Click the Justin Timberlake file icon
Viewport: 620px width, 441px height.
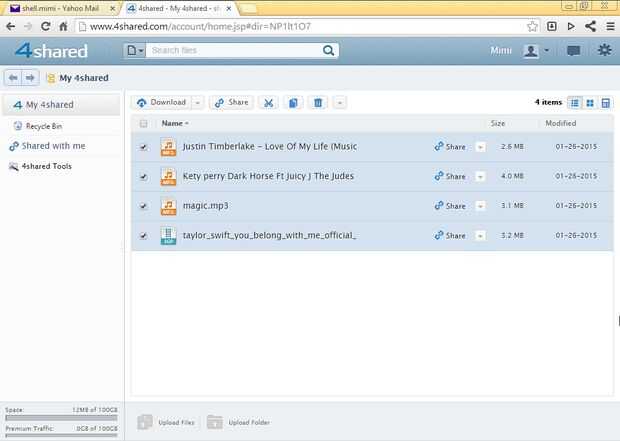click(x=168, y=147)
